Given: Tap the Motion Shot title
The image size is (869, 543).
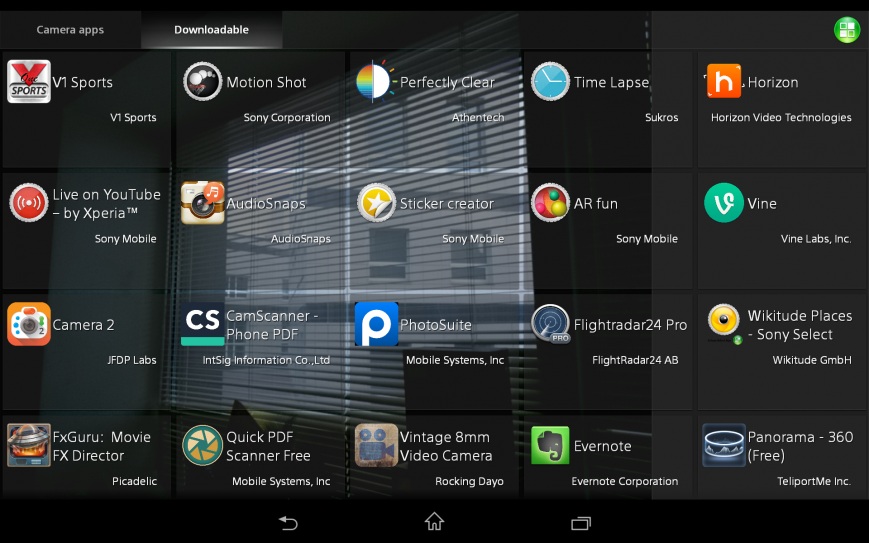Looking at the screenshot, I should click(266, 83).
